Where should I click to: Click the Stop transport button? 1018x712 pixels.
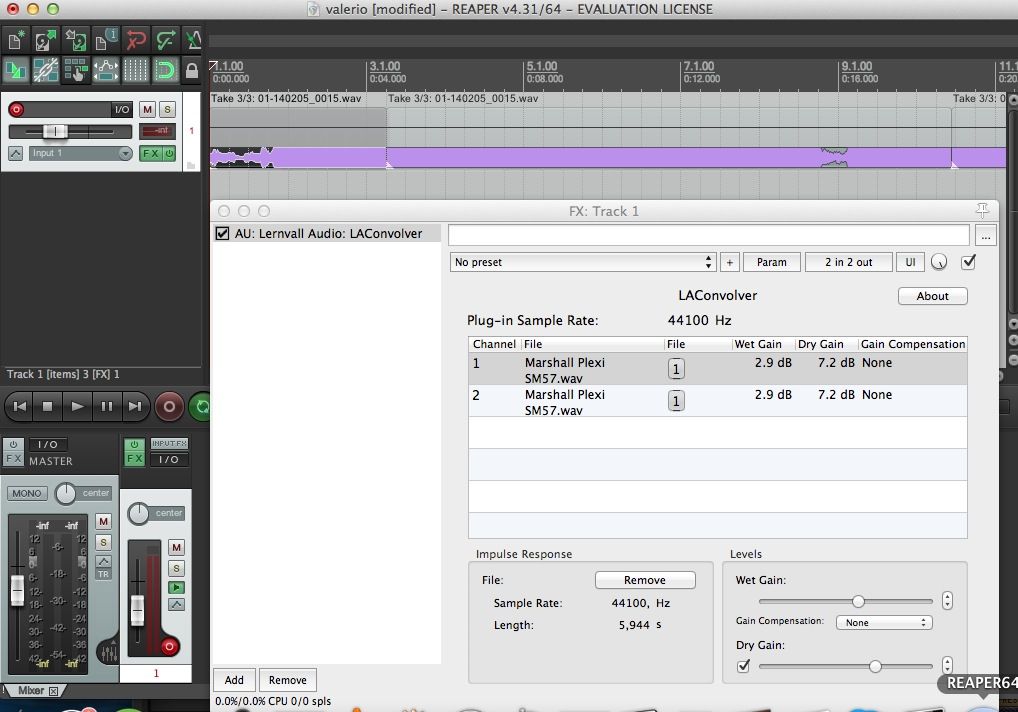pos(47,406)
